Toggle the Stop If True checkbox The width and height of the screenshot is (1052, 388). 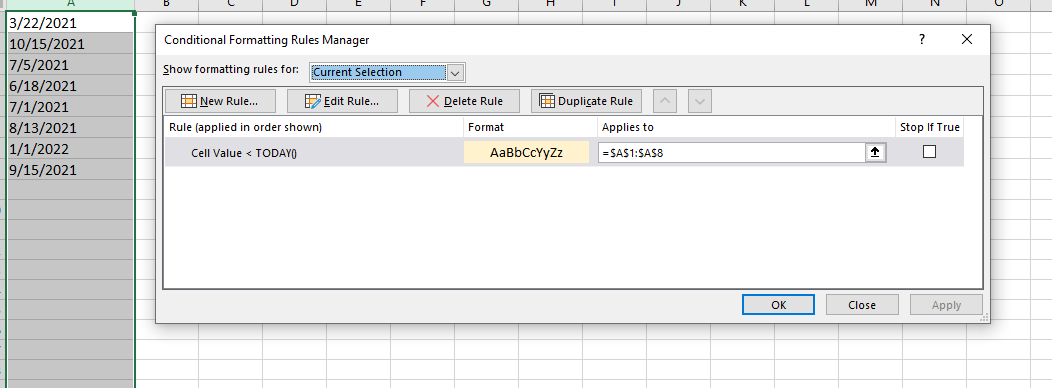coord(929,152)
